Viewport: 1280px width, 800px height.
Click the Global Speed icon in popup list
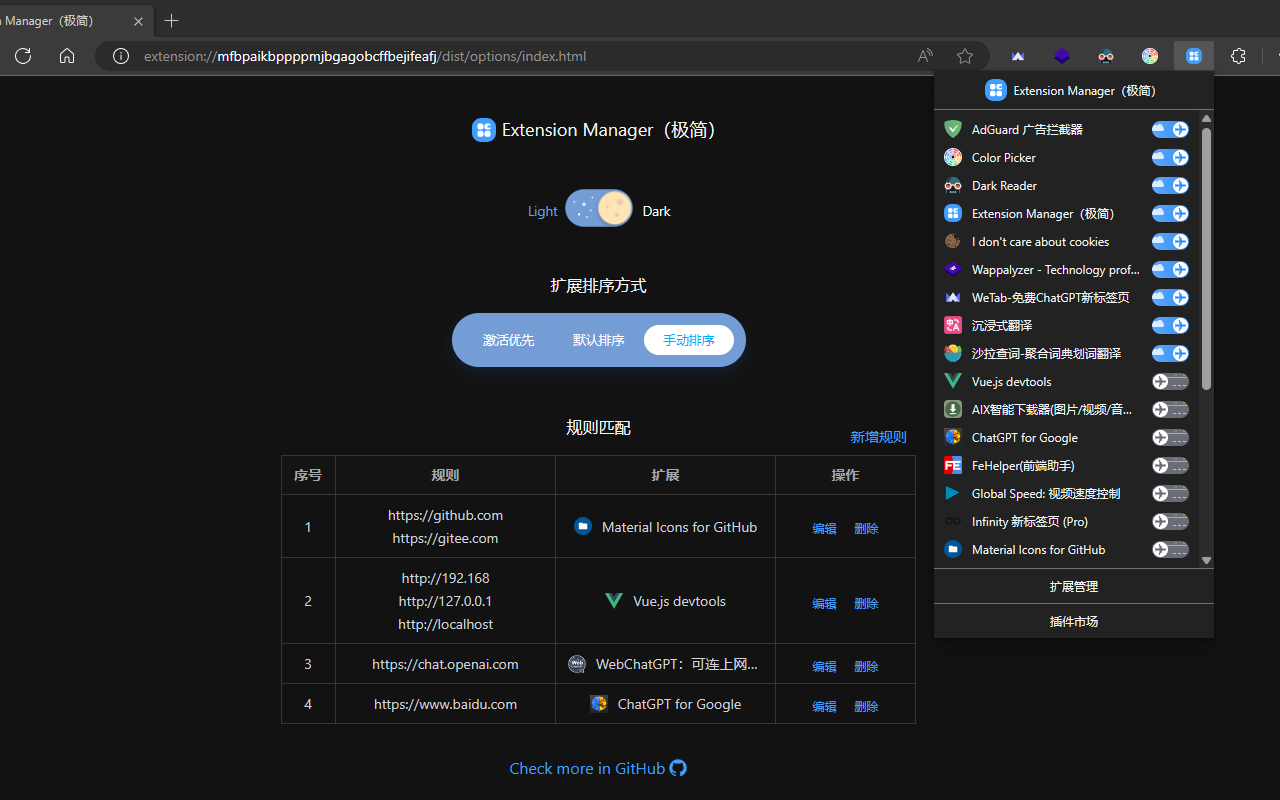[x=953, y=493]
